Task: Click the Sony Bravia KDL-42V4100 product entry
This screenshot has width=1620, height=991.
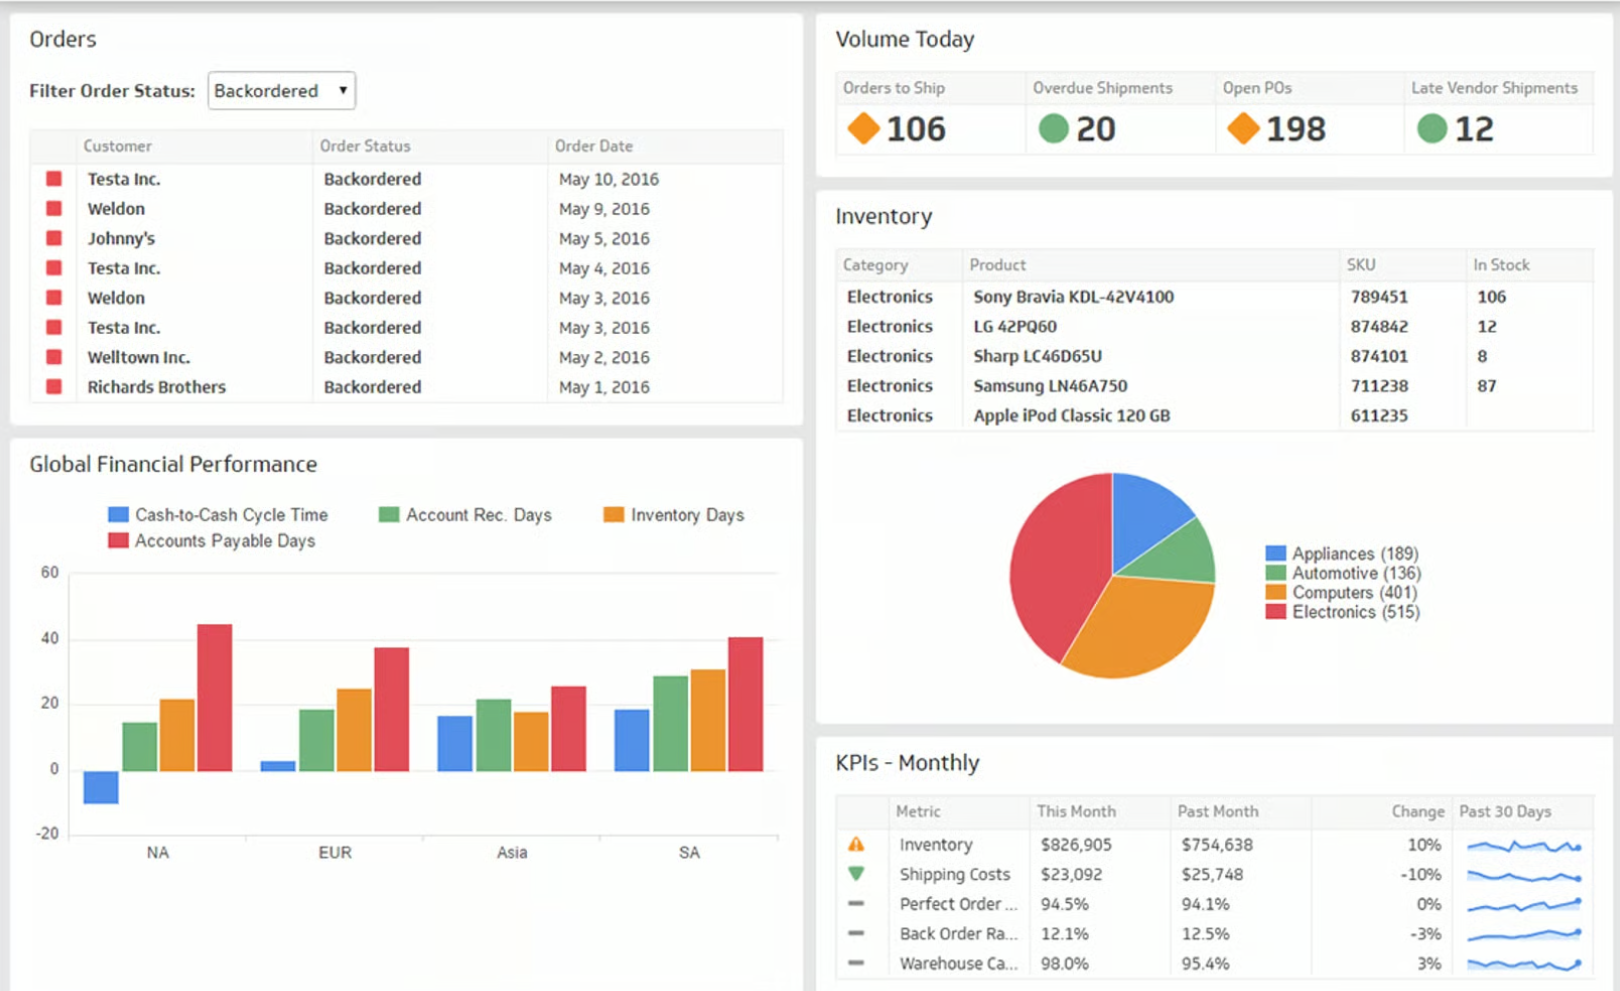Action: [x=1073, y=296]
